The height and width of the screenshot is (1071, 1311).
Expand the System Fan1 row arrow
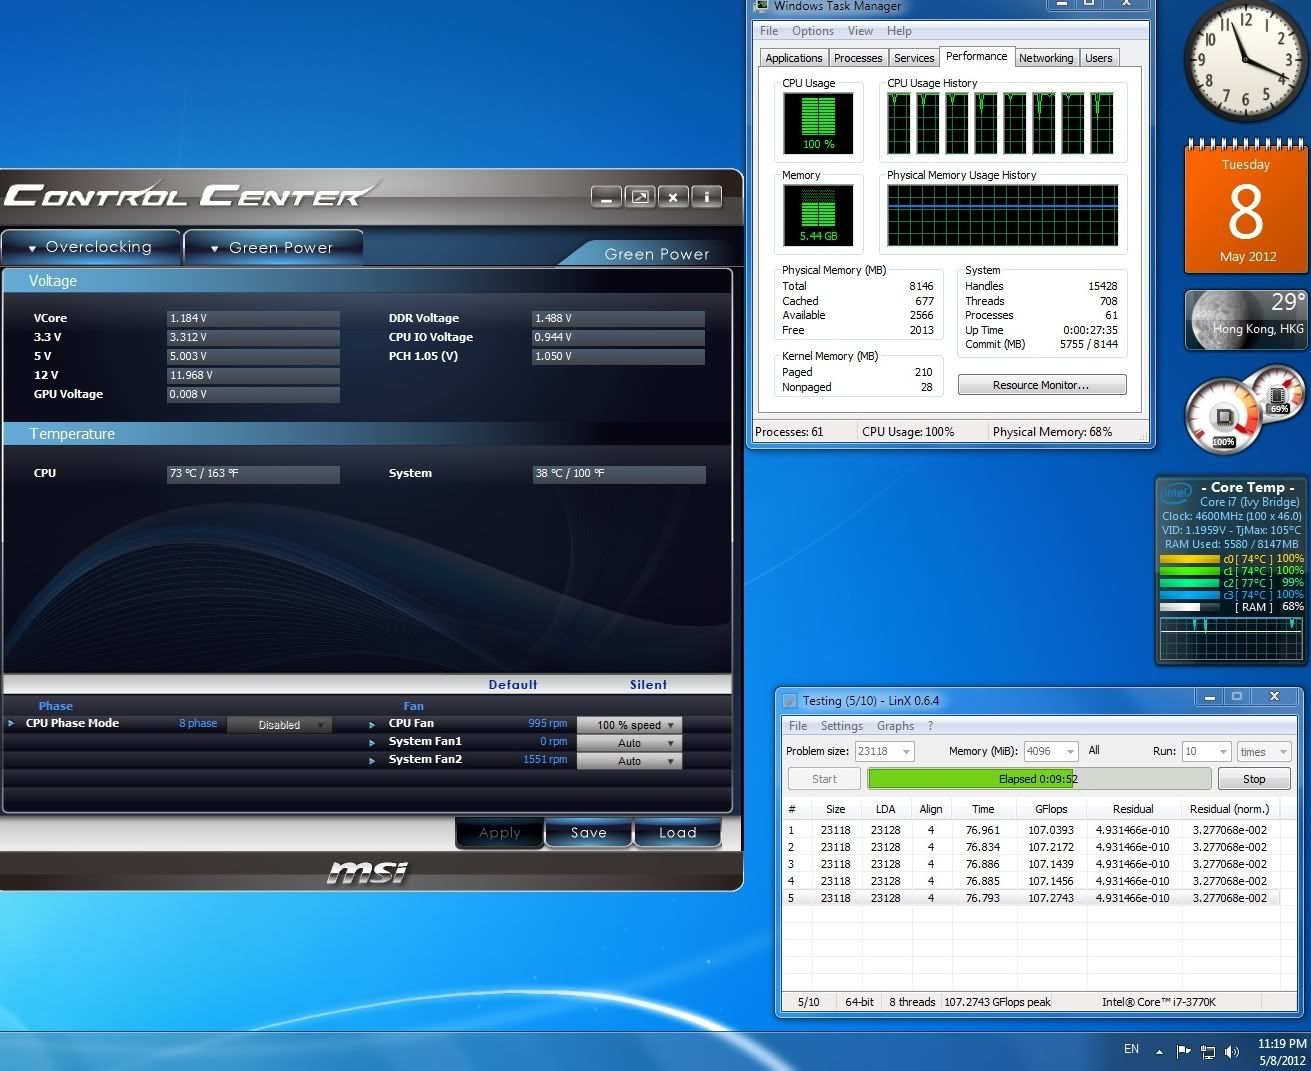coord(372,742)
